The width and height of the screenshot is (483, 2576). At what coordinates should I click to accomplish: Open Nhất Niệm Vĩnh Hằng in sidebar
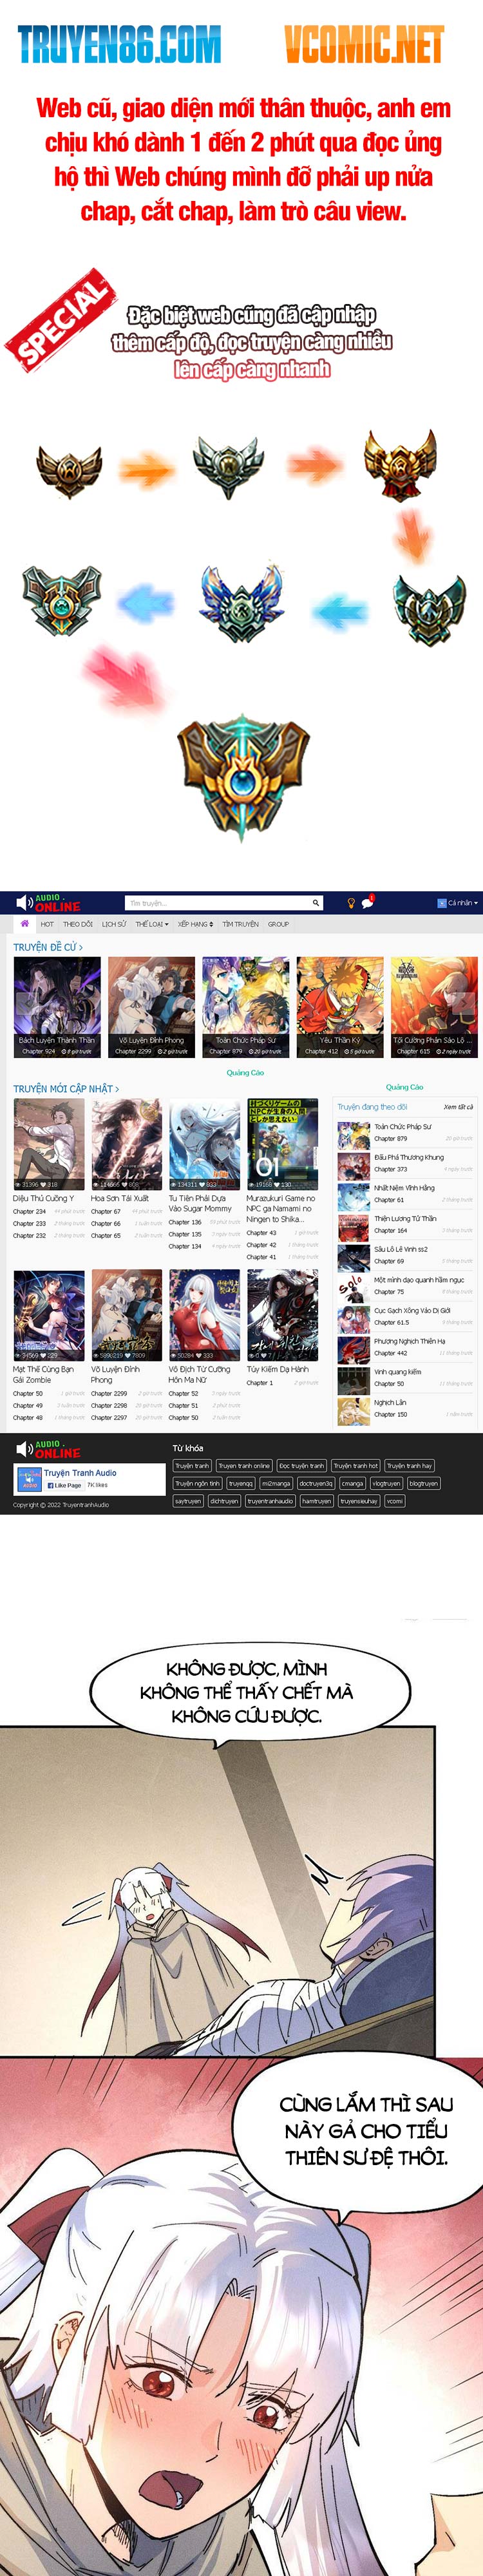point(405,1188)
